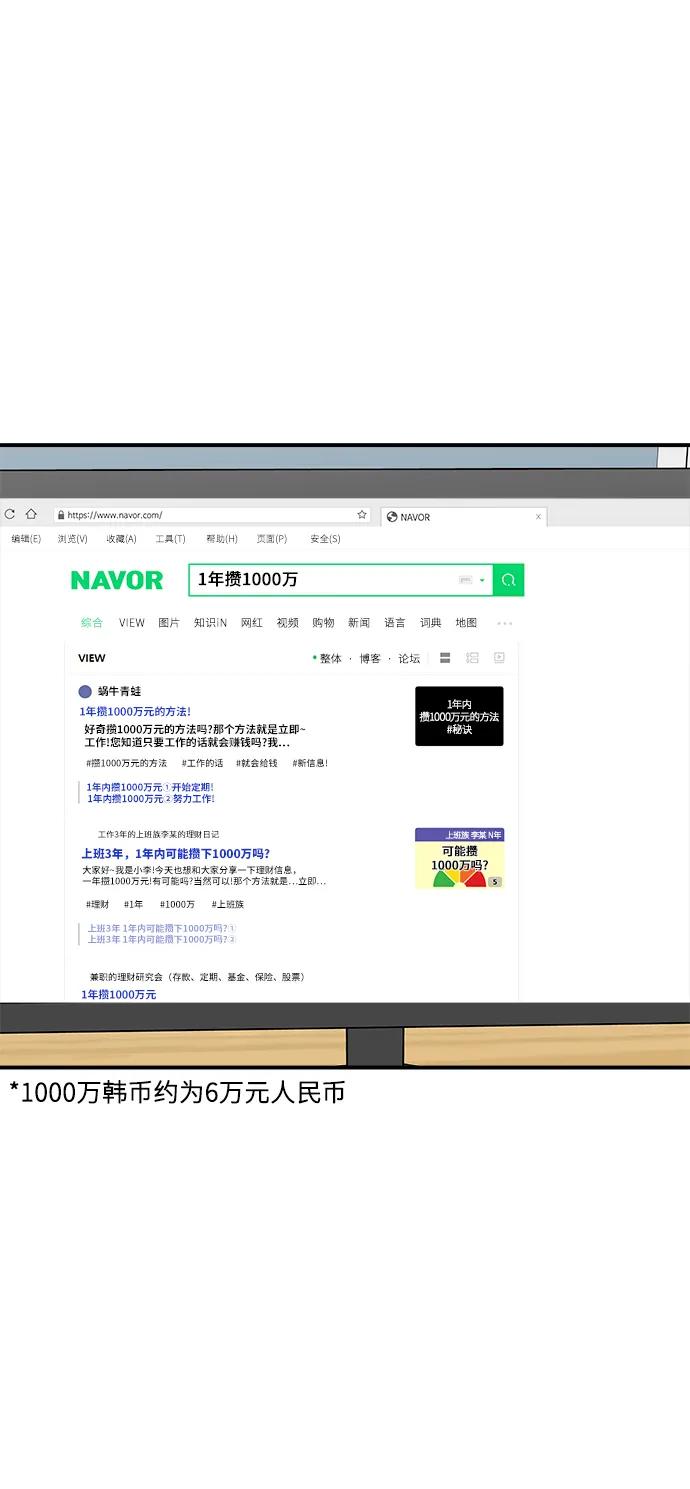Switch to the 图片 tab

(x=169, y=623)
